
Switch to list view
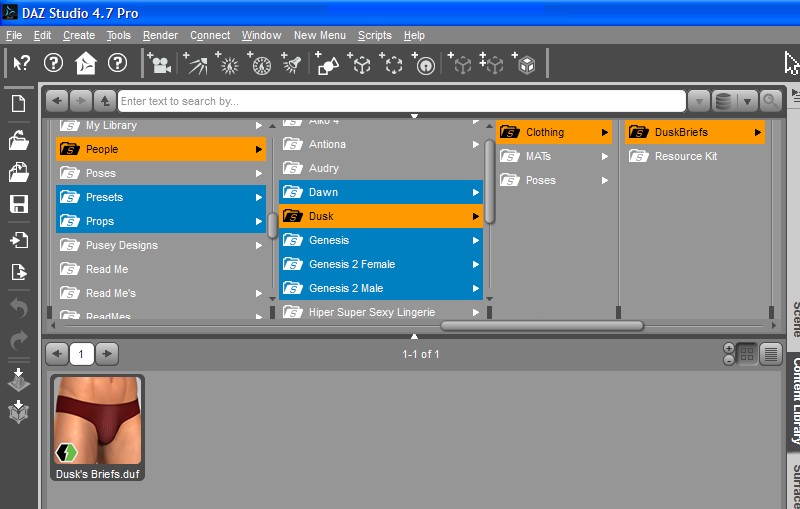771,353
